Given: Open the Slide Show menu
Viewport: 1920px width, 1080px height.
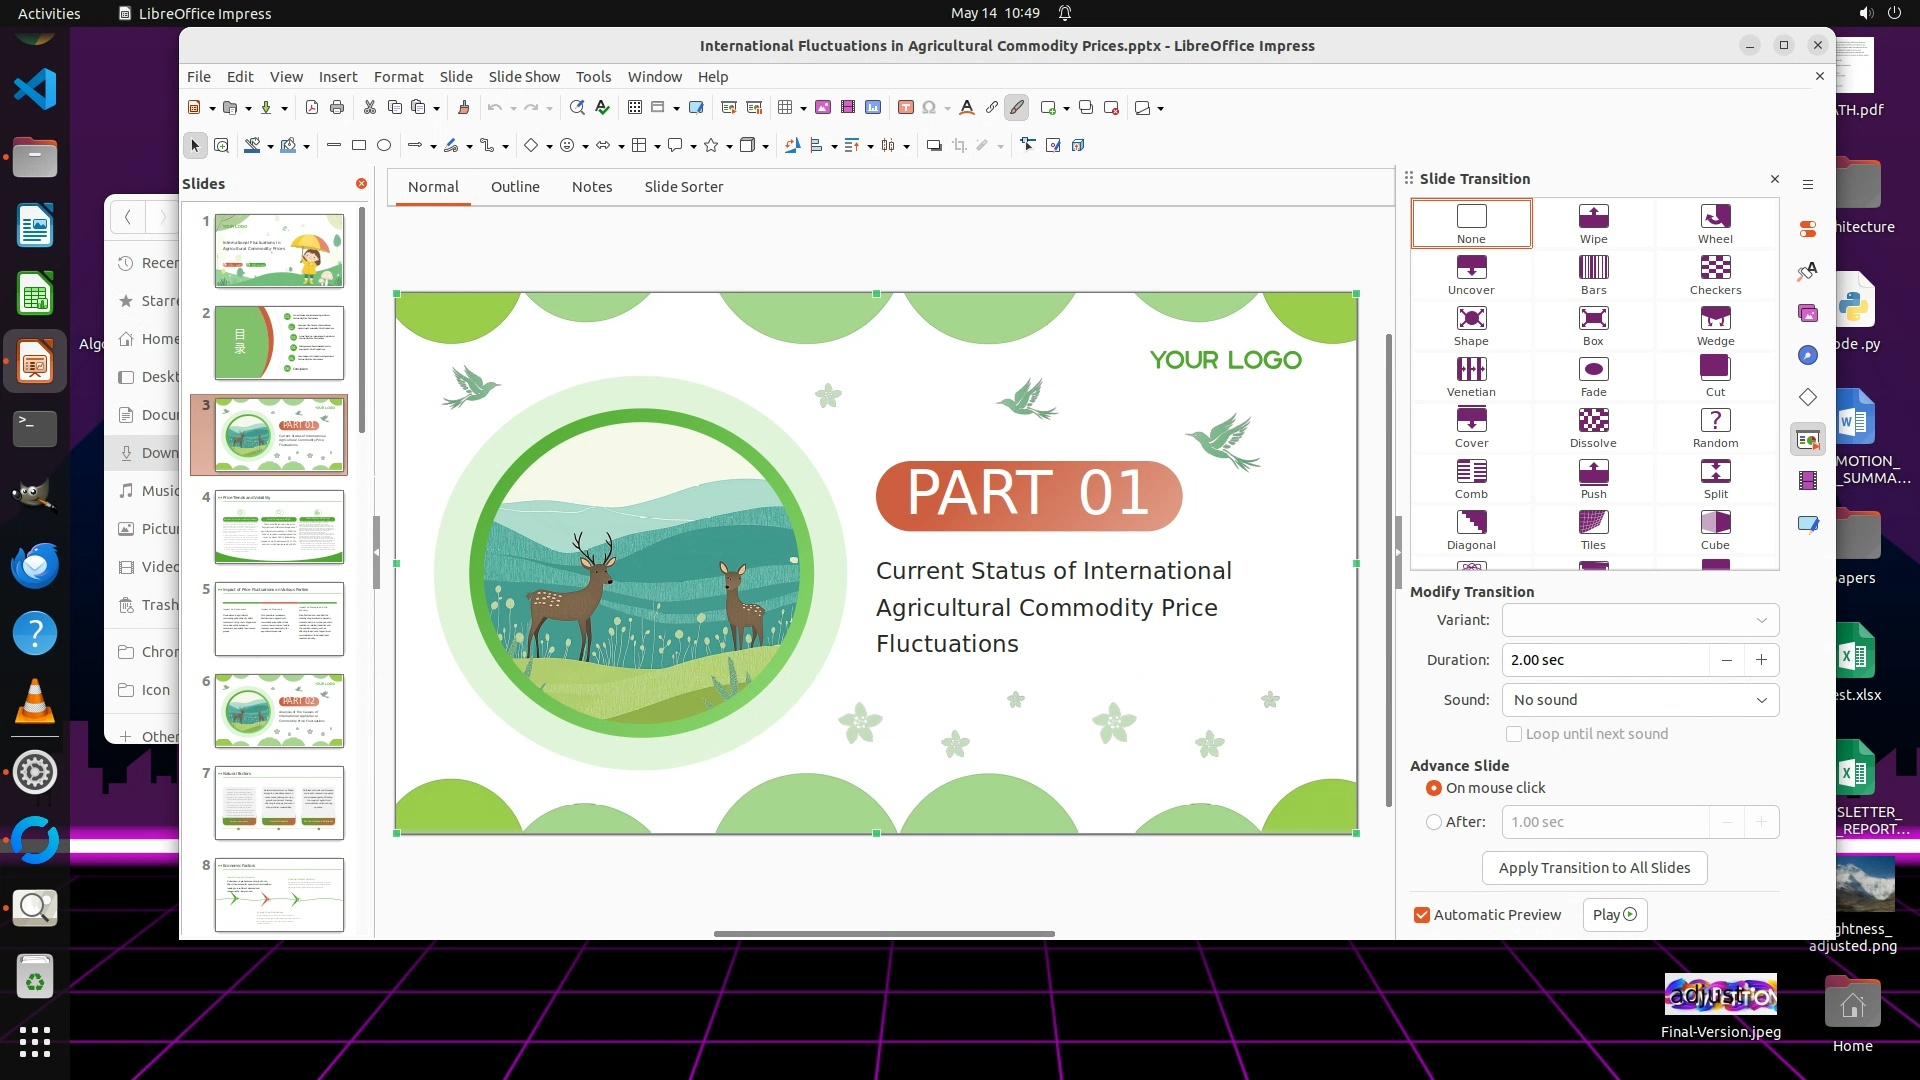Looking at the screenshot, I should tap(523, 77).
